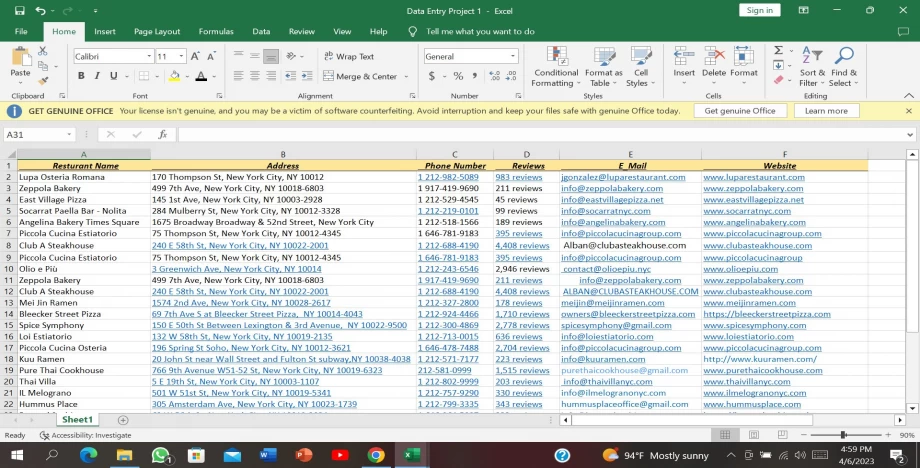The image size is (920, 468).
Task: Click the Save icon in the title bar
Action: 18,11
